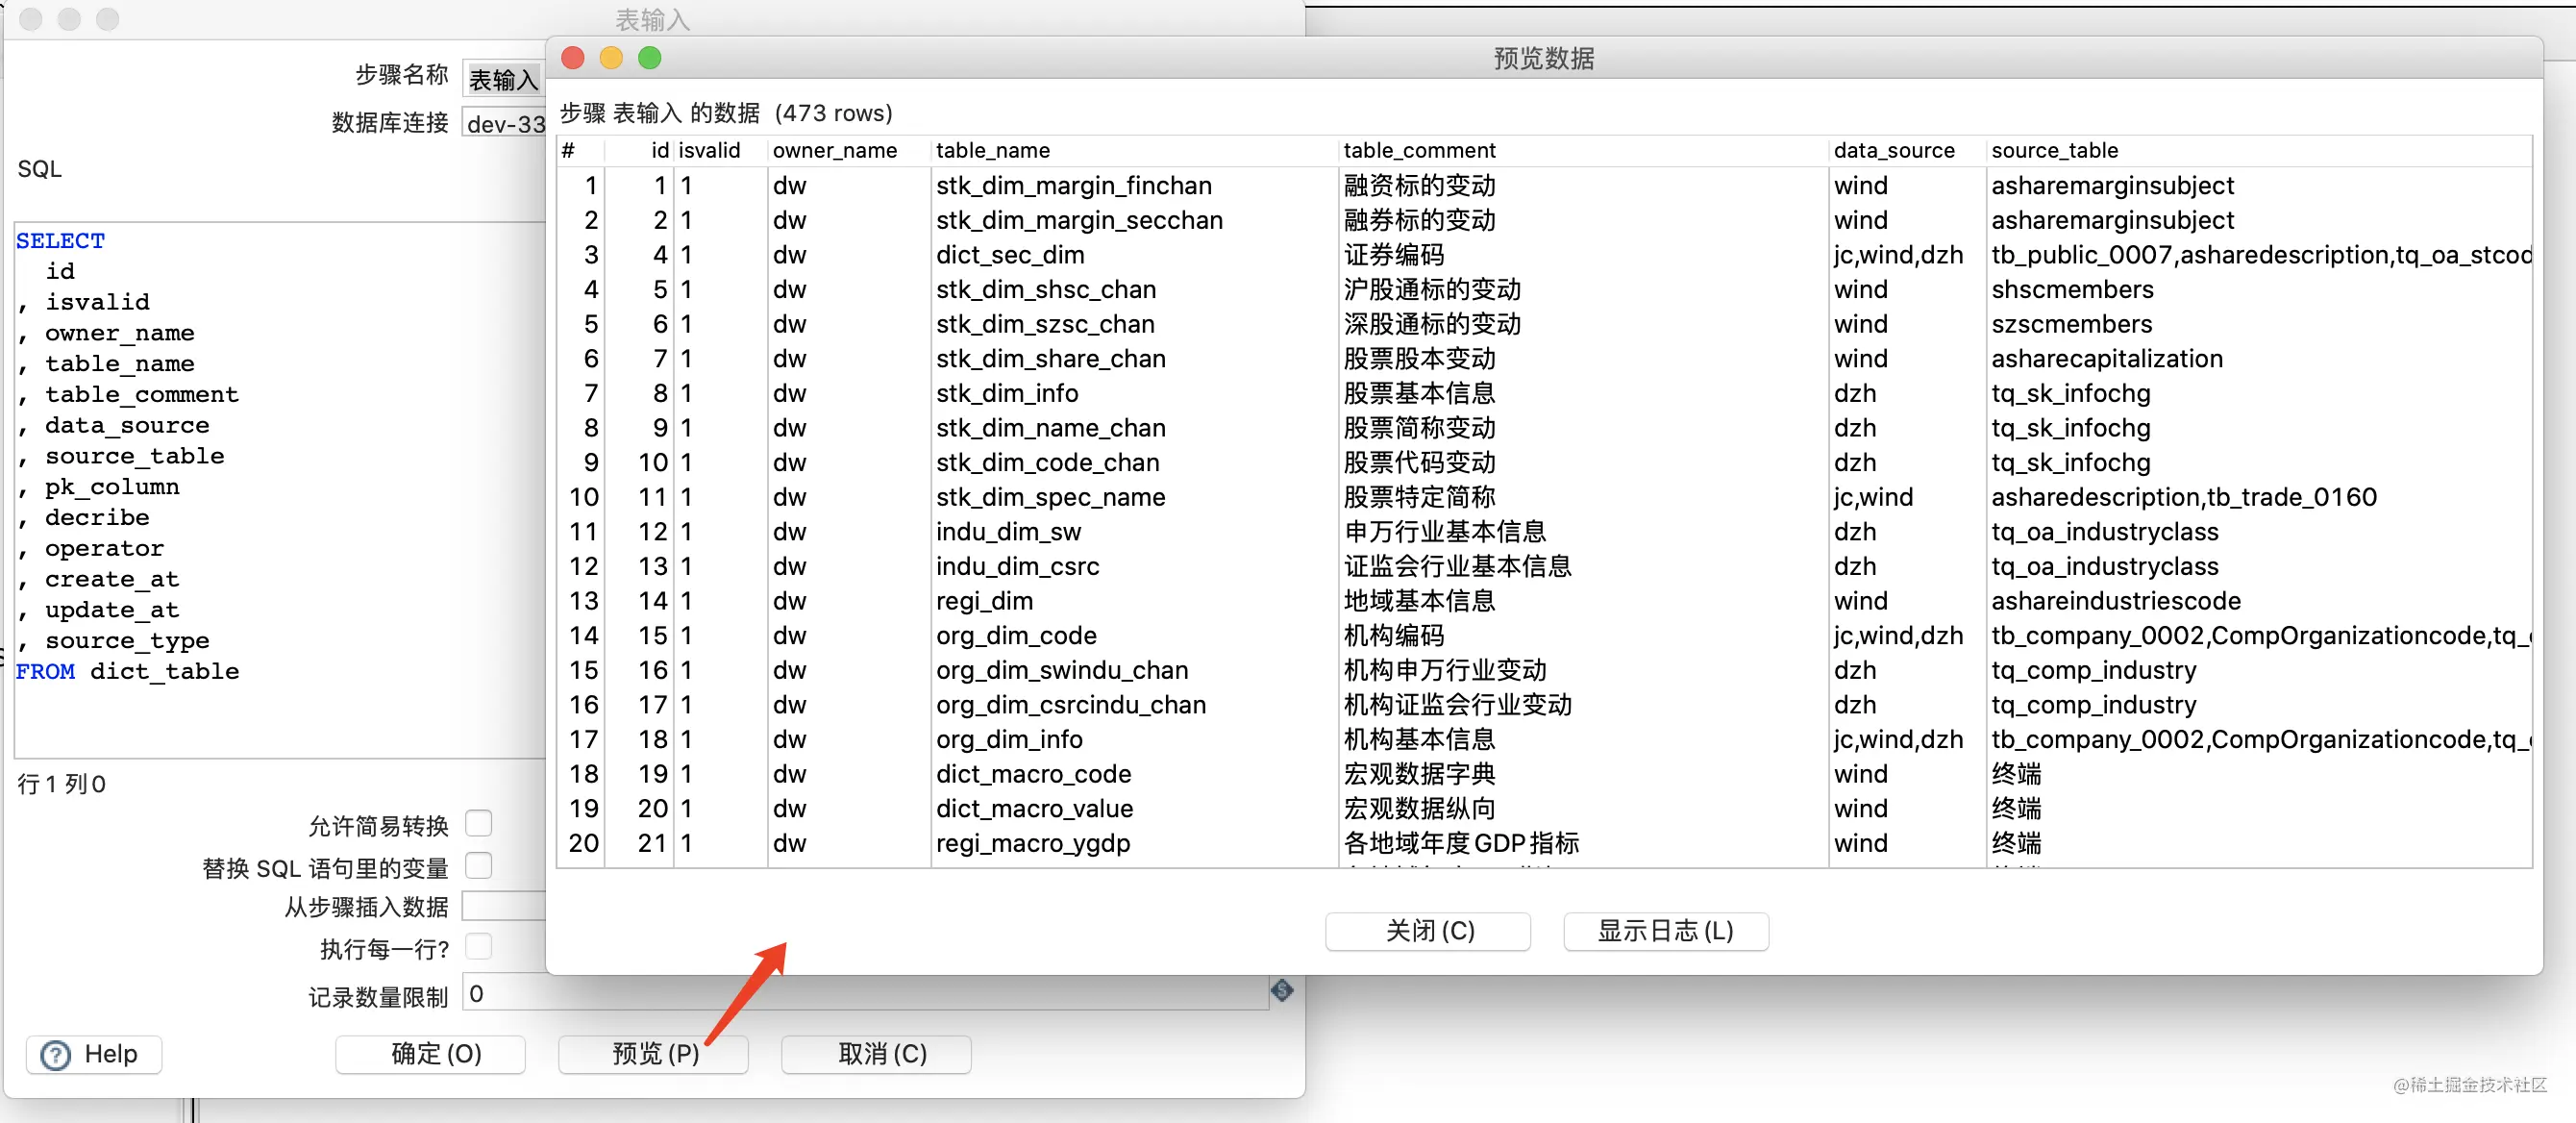Select the row with stk_dim_info table name
This screenshot has width=2576, height=1123.
click(x=1544, y=393)
